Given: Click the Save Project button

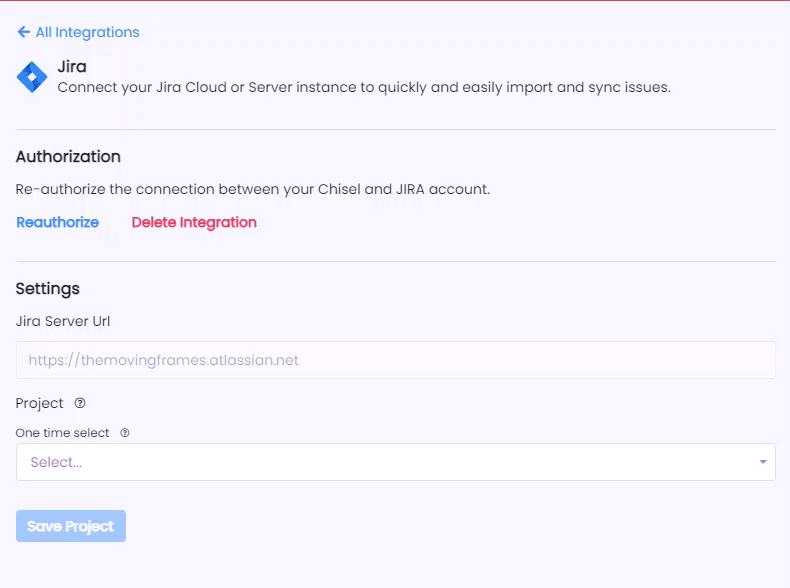Looking at the screenshot, I should pos(71,526).
